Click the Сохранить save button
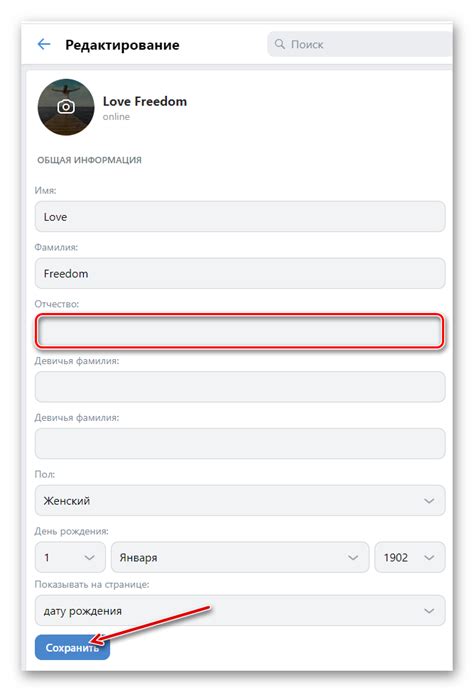The height and width of the screenshot is (692, 474). 72,647
